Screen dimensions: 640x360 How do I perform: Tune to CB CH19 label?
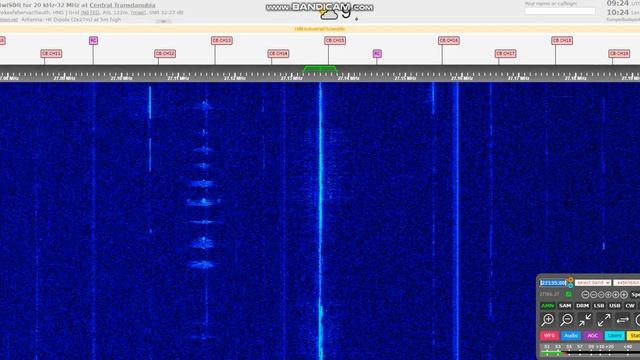(619, 53)
